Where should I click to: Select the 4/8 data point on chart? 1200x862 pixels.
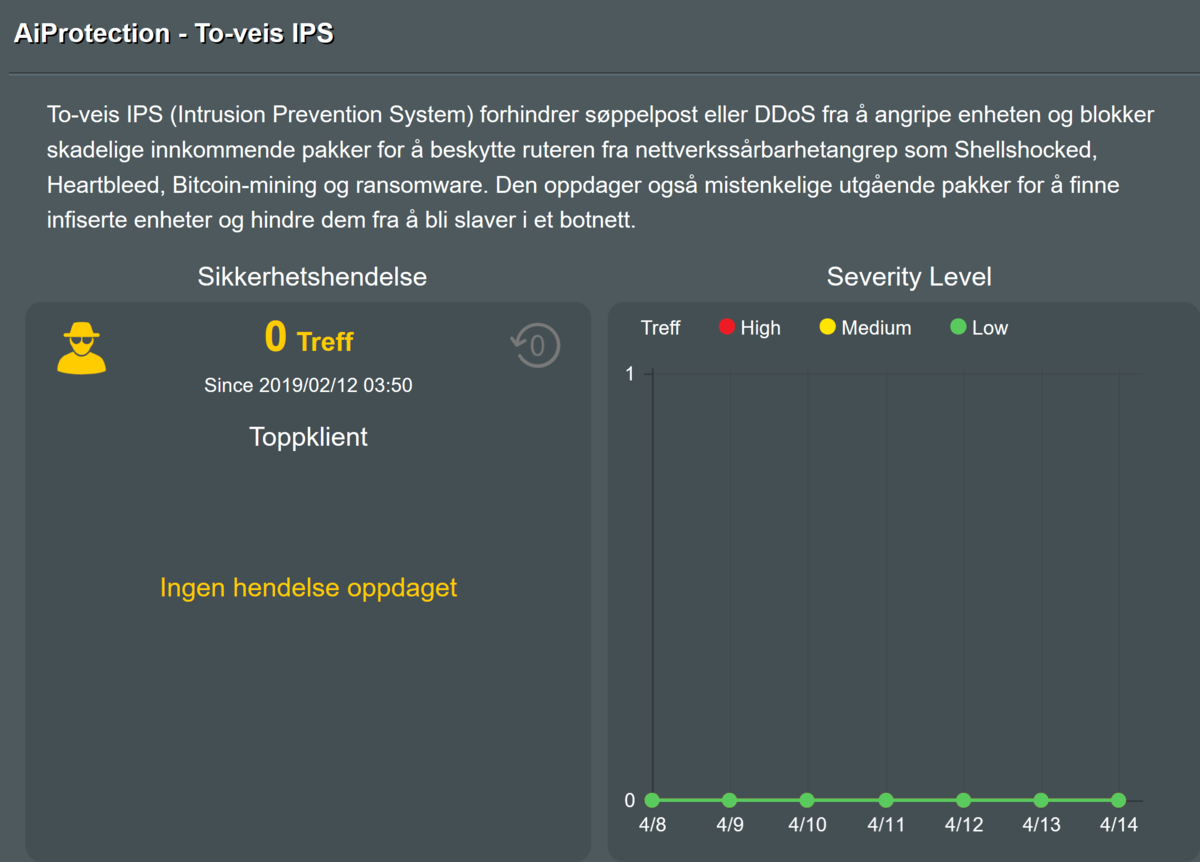tap(652, 800)
